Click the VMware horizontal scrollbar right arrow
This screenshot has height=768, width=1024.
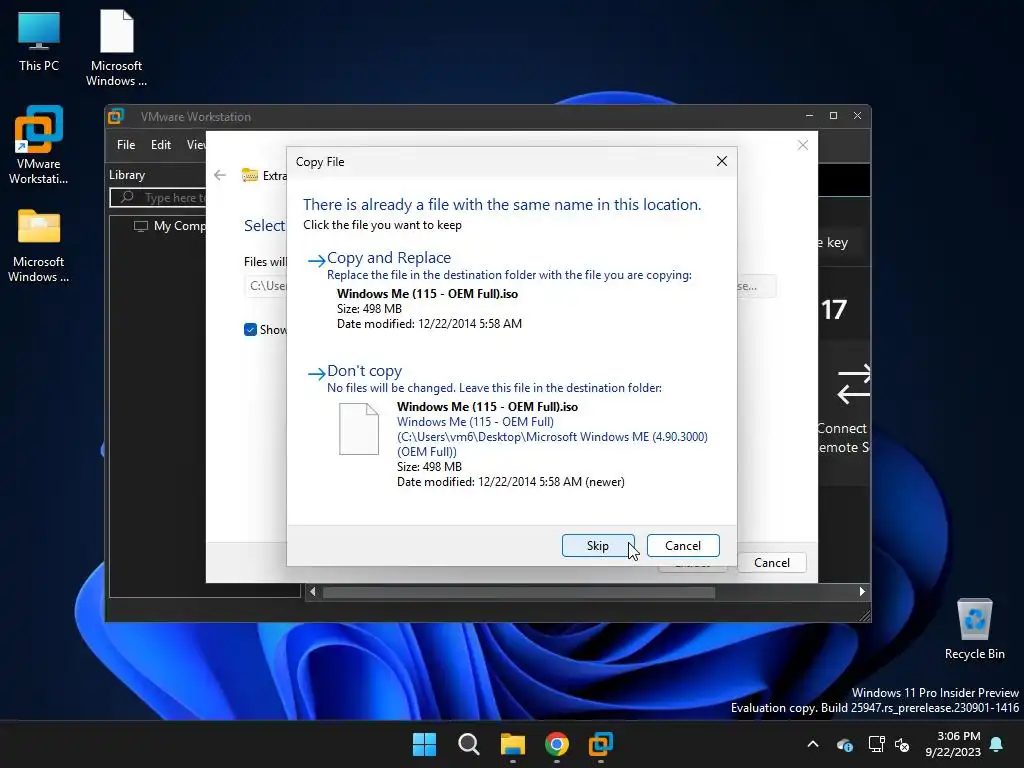click(x=862, y=592)
